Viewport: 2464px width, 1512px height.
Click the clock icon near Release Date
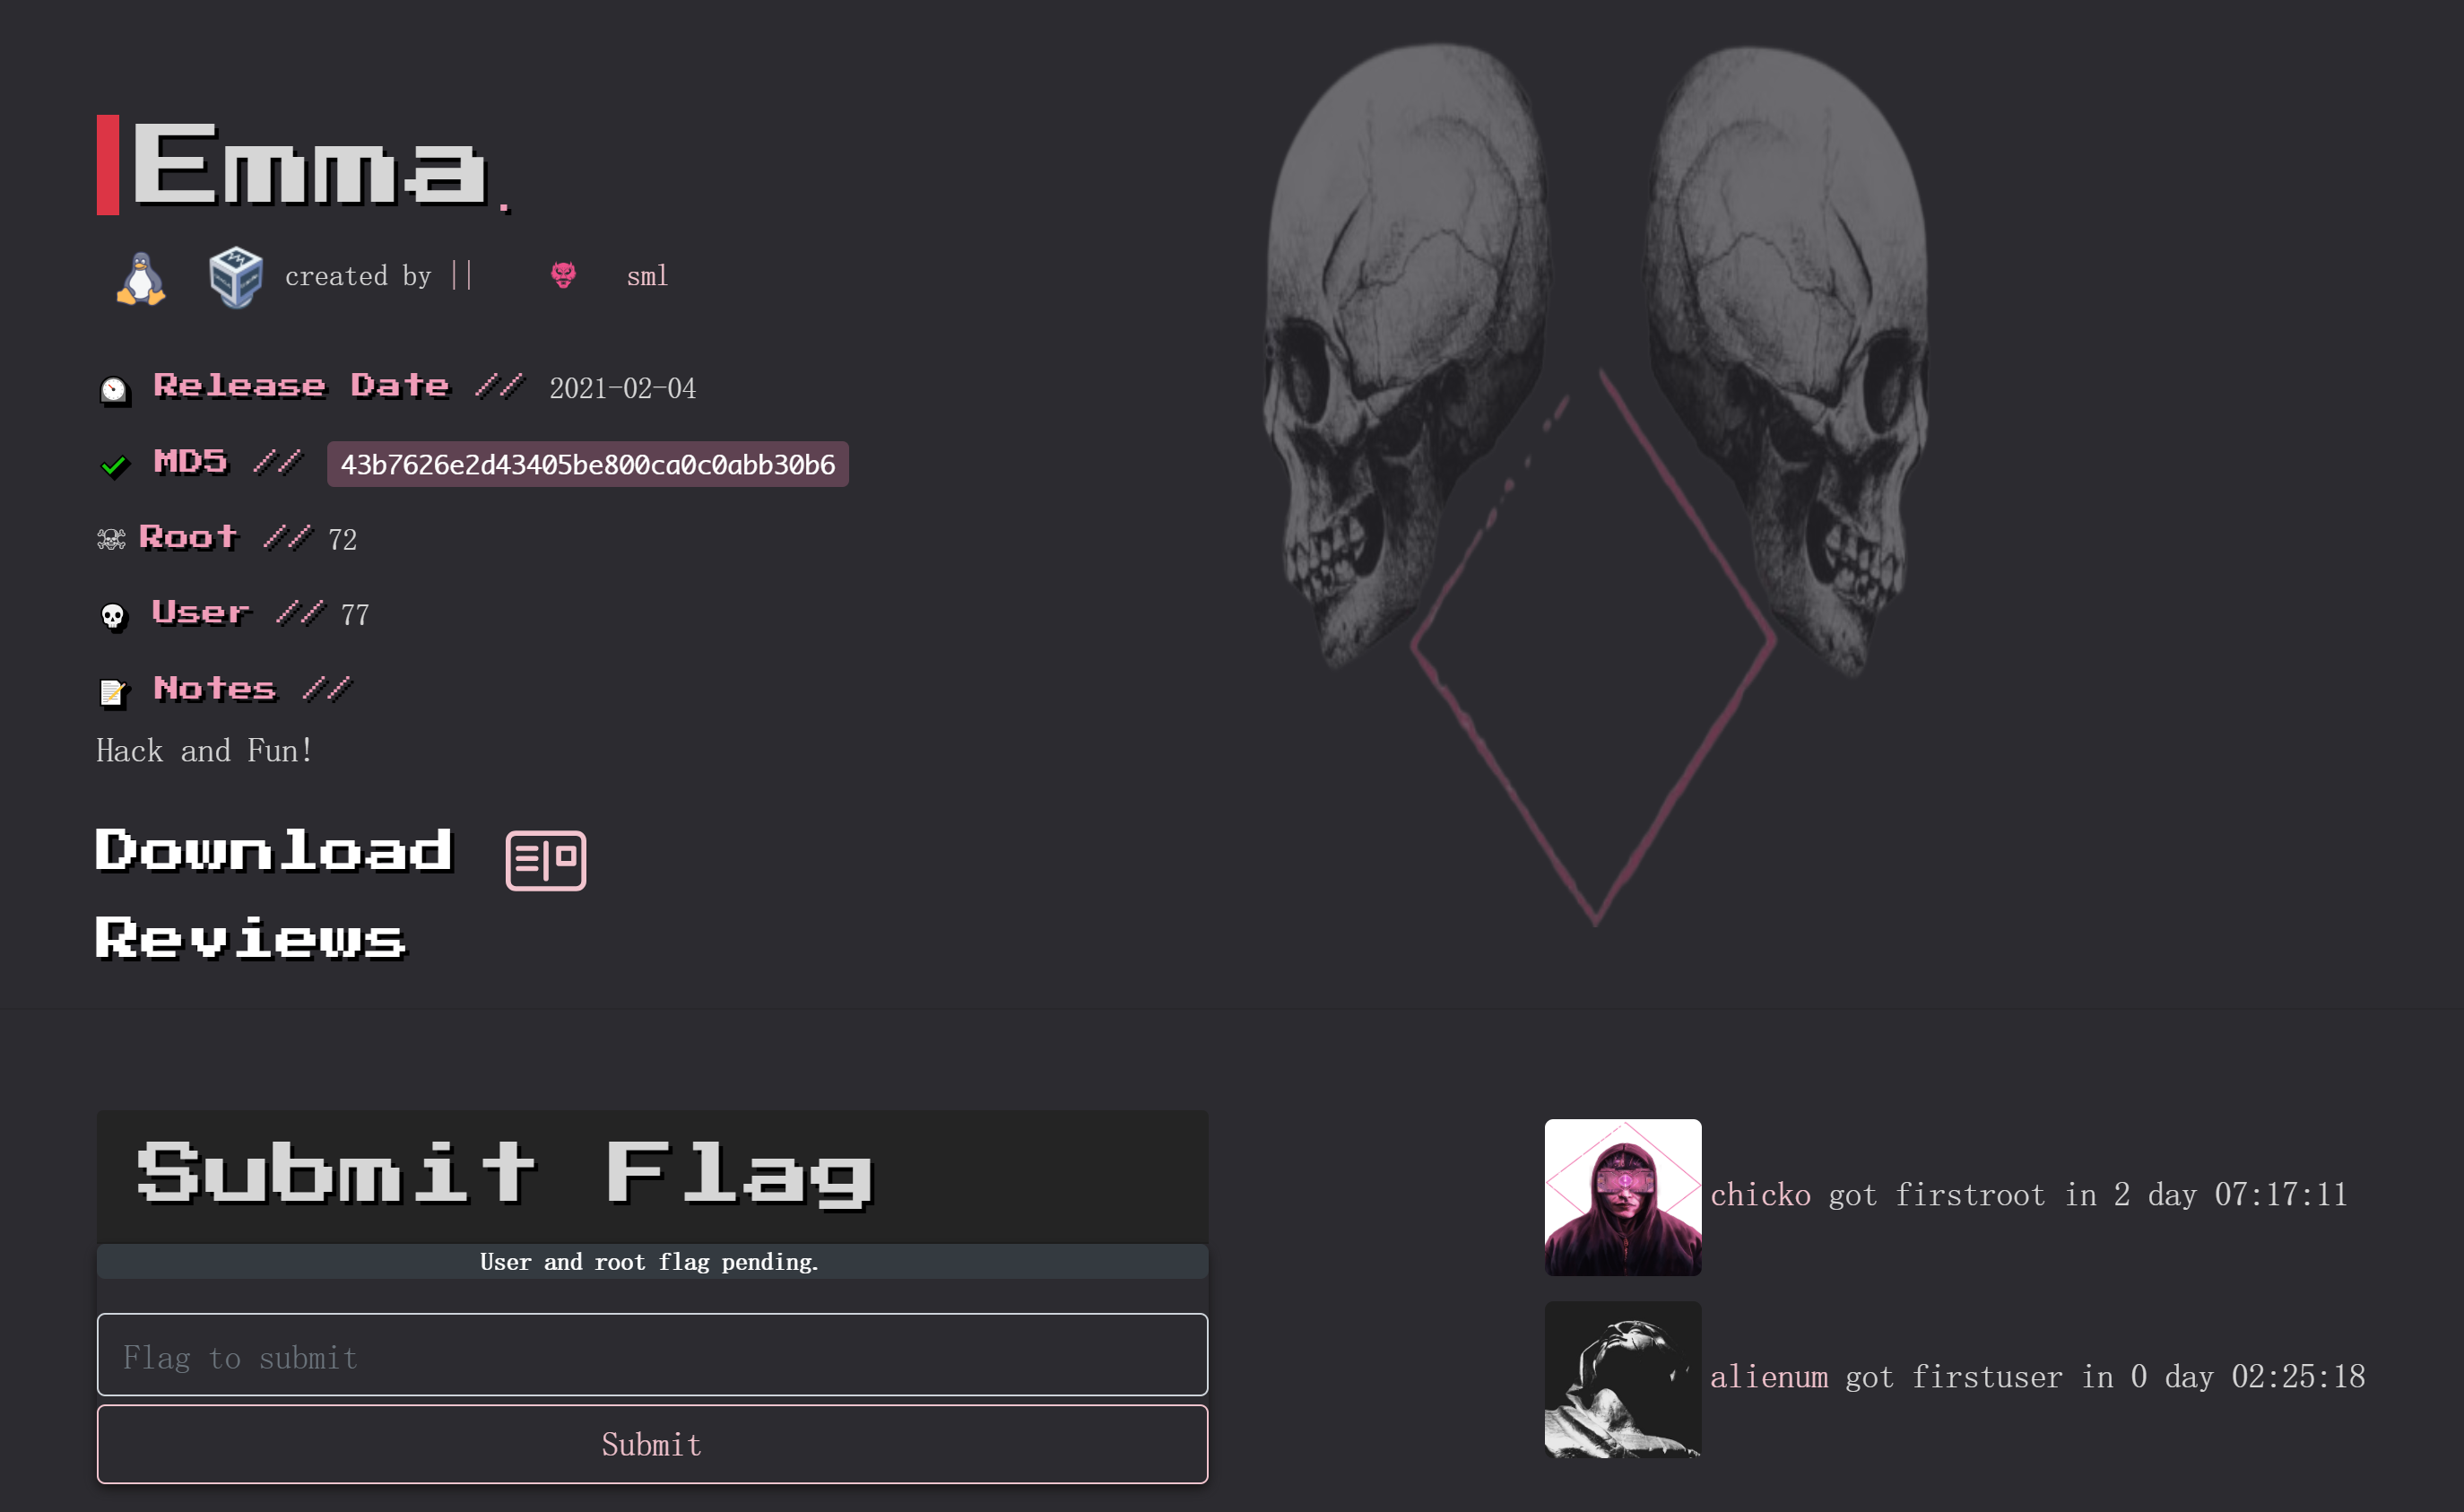point(114,389)
